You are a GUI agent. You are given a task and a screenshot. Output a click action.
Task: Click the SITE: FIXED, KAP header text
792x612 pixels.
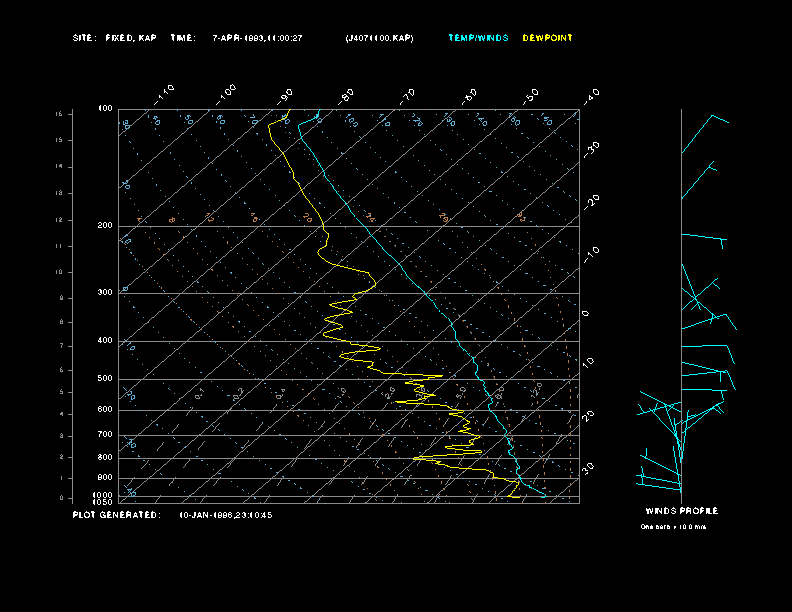click(115, 38)
